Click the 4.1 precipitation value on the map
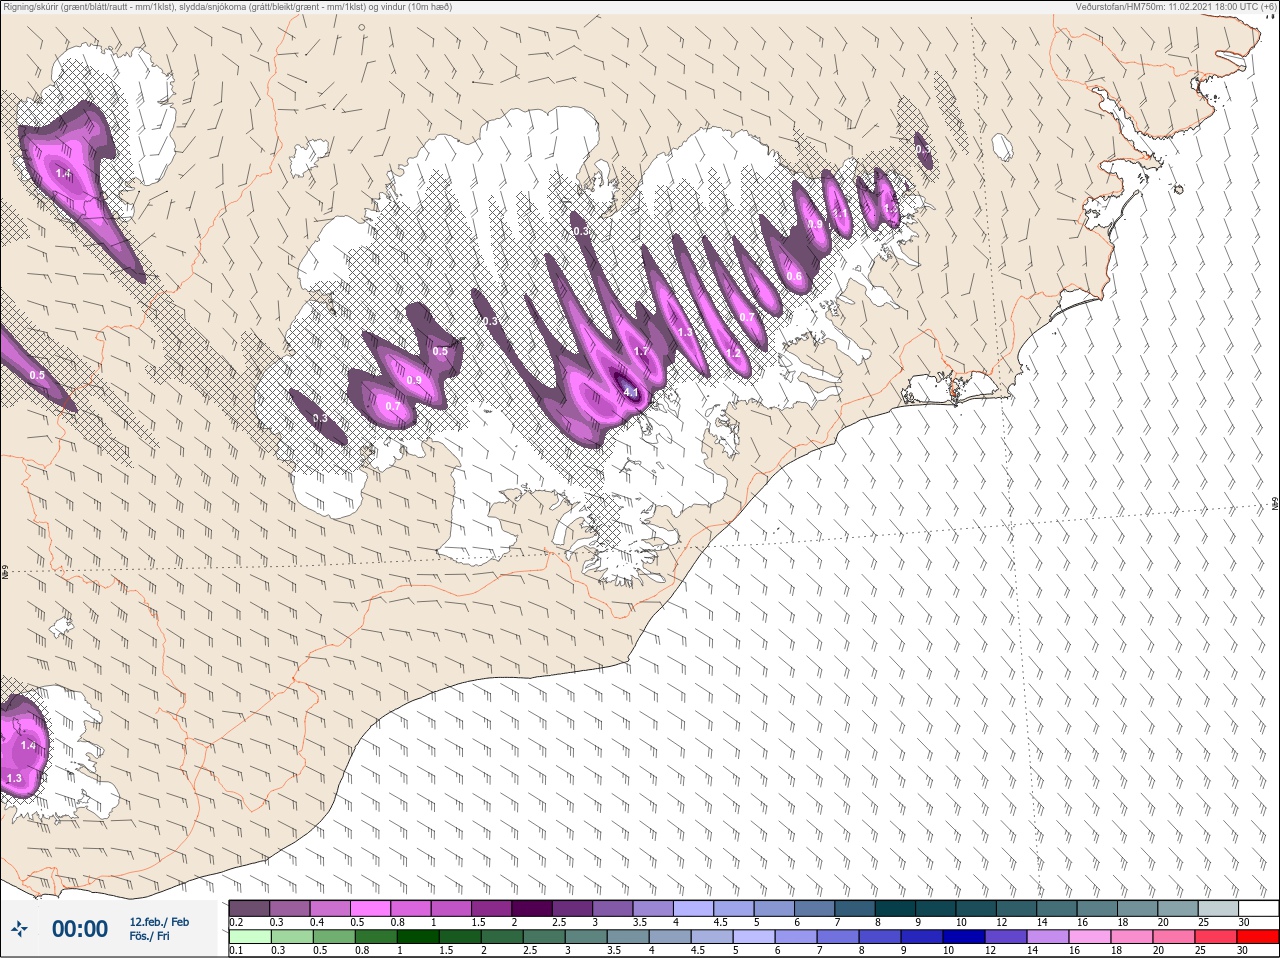The image size is (1280, 958). tap(631, 393)
